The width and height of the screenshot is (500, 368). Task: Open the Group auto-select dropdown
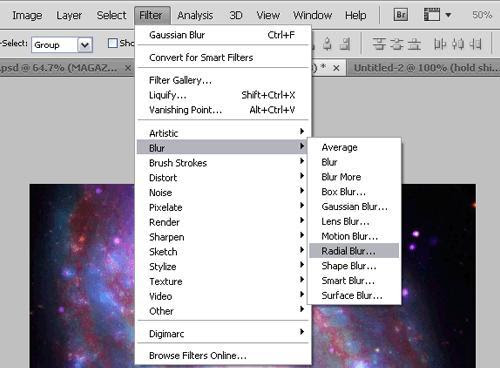[x=85, y=45]
